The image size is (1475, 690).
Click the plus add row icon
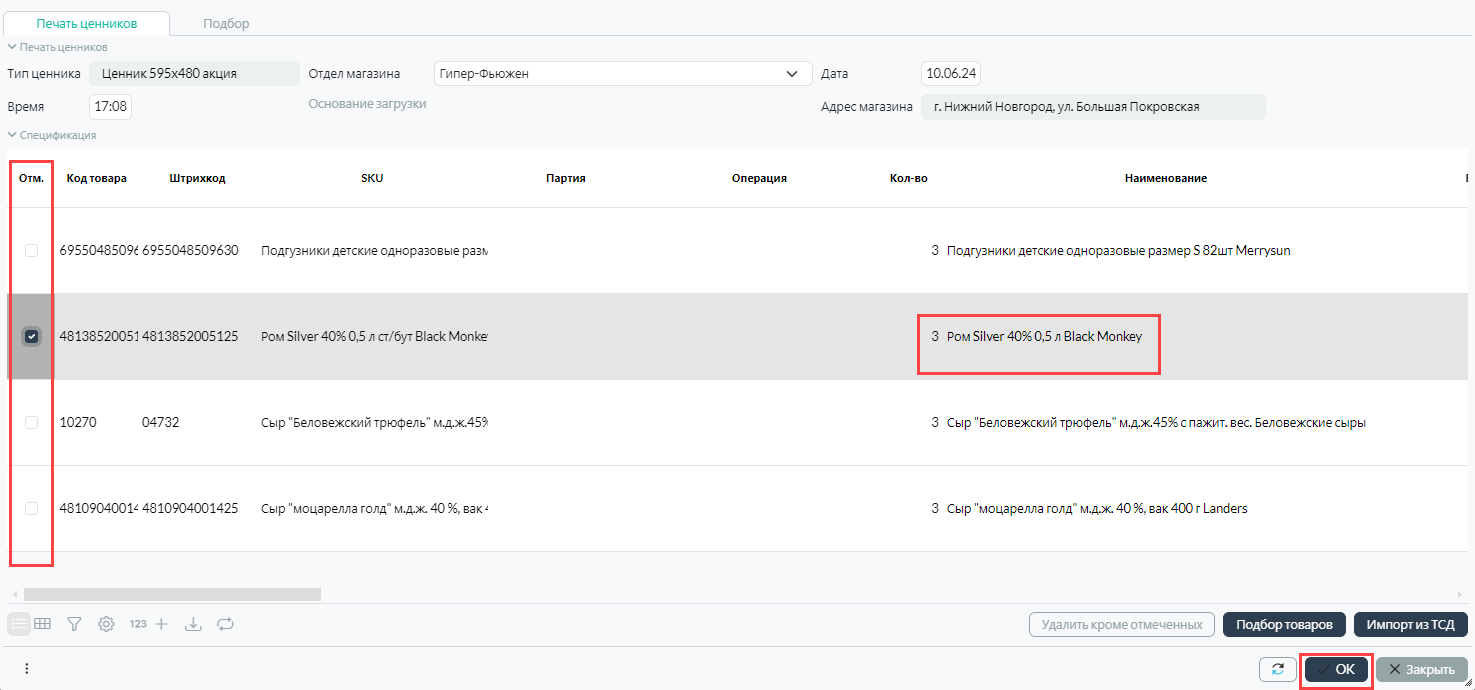point(162,624)
